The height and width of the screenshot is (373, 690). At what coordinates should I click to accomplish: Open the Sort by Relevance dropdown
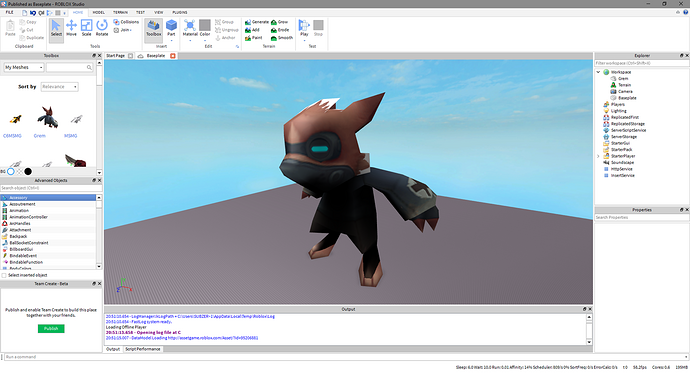click(x=60, y=87)
